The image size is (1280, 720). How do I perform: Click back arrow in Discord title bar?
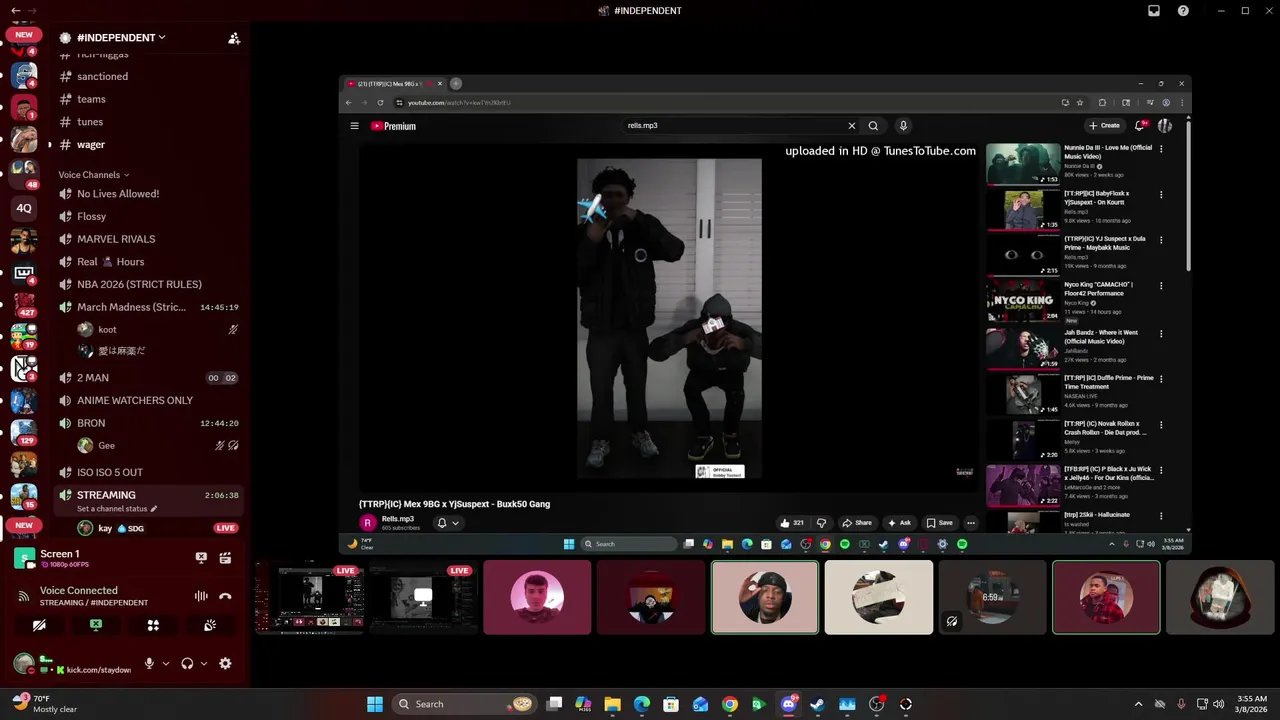[15, 10]
